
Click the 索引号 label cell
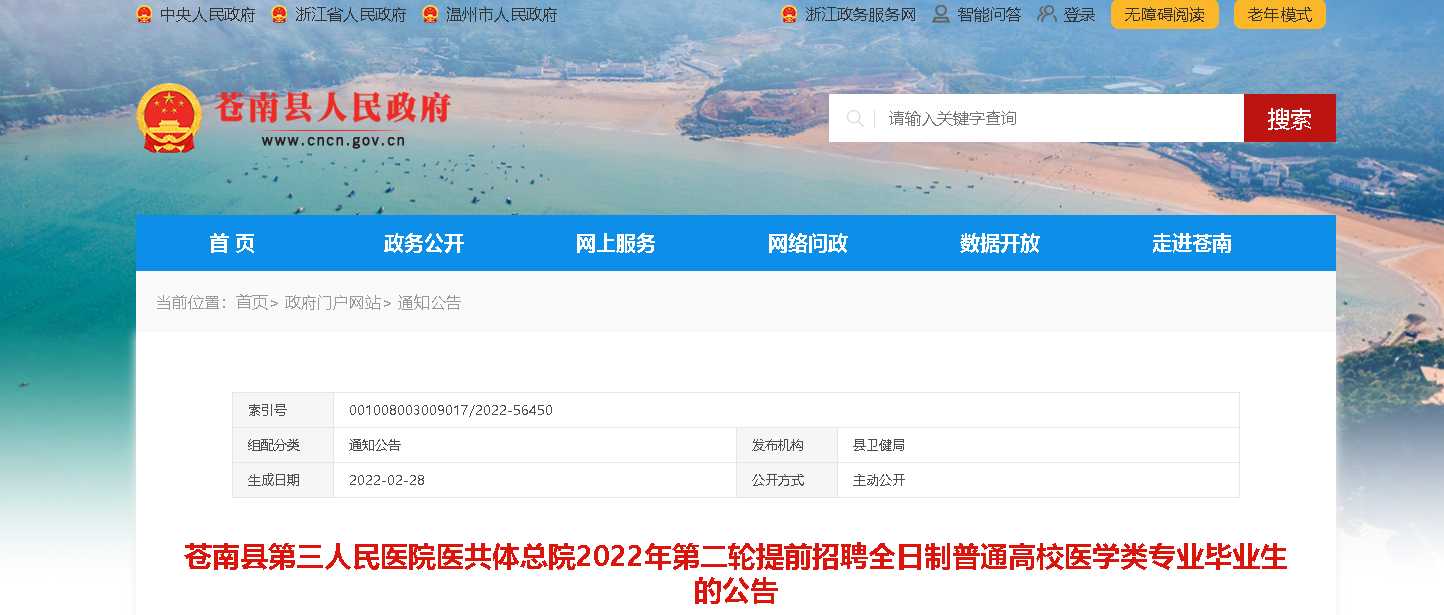coord(283,410)
